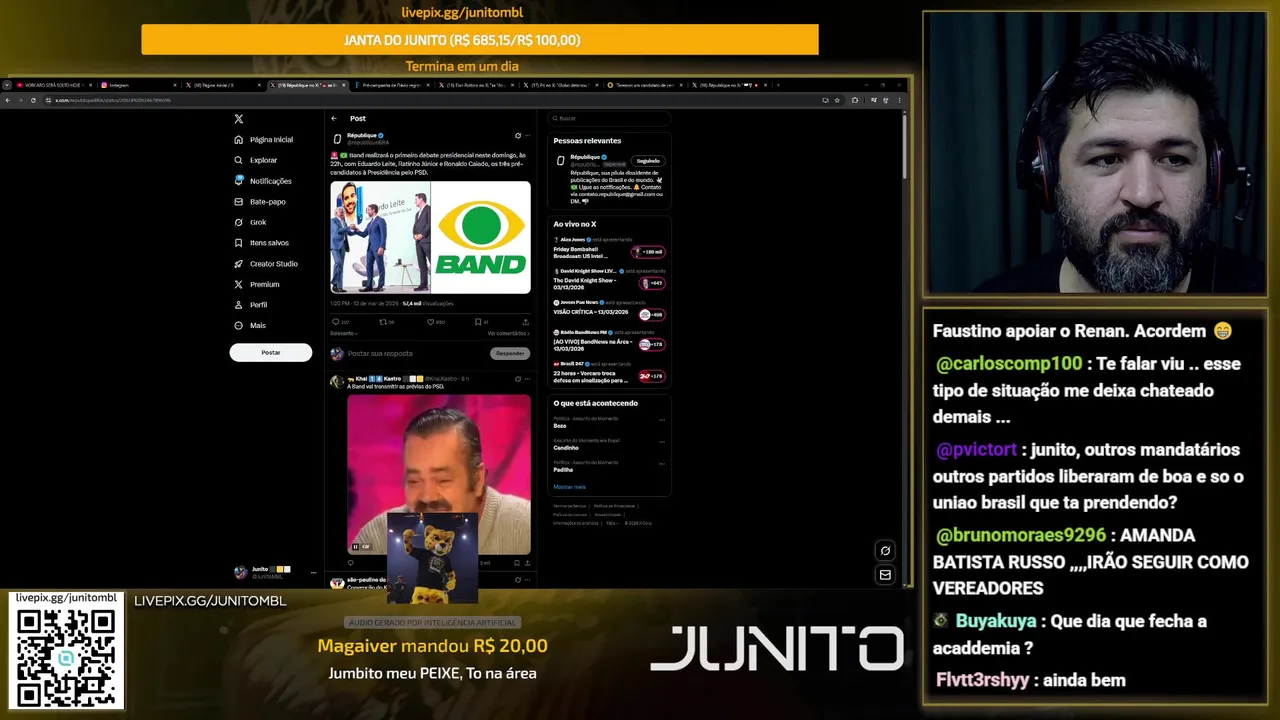Open Página Inicial in the X sidebar
This screenshot has width=1280, height=720.
coord(264,140)
